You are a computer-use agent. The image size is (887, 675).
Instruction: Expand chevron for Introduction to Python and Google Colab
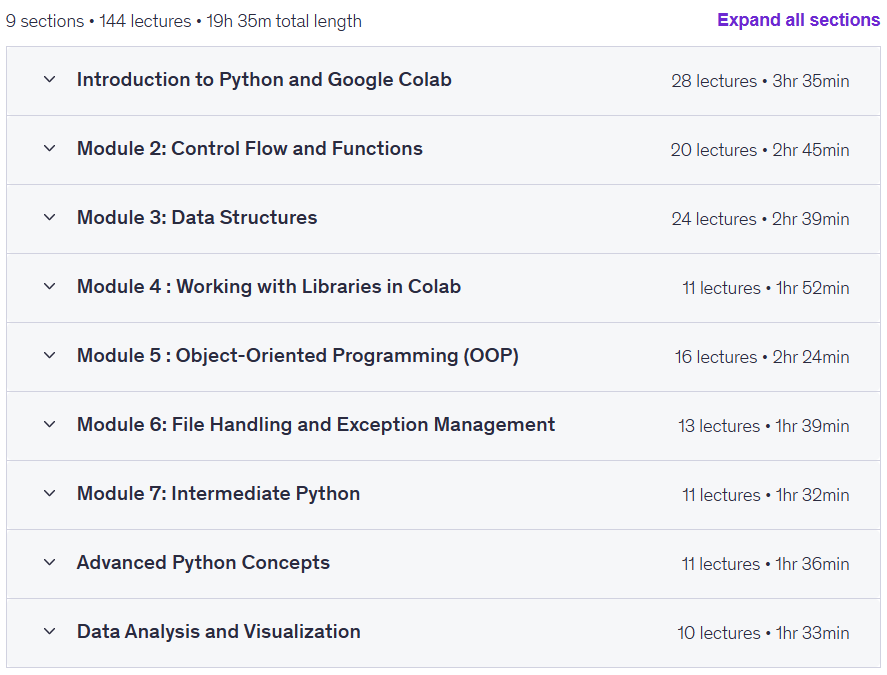click(50, 80)
